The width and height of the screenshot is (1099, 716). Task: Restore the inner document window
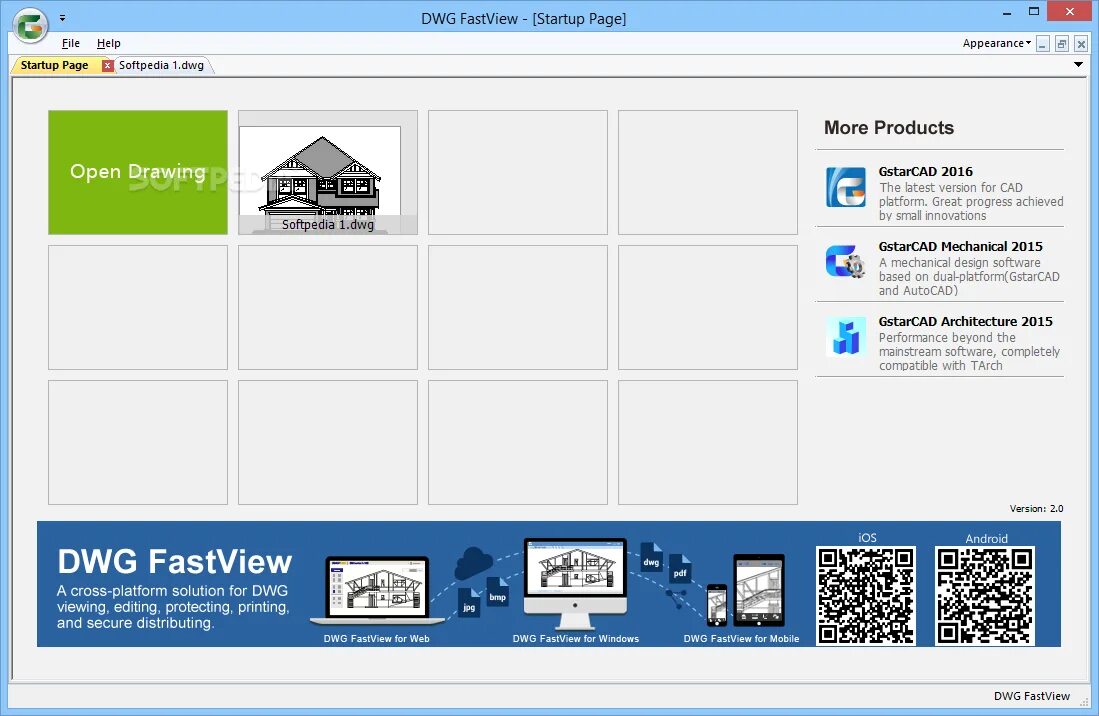coord(1062,43)
